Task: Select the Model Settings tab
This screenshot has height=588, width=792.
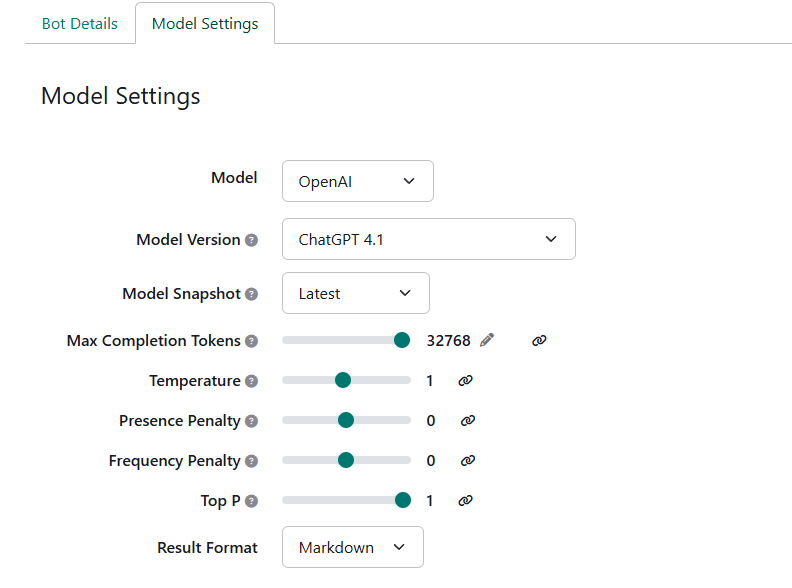Action: pyautogui.click(x=205, y=23)
